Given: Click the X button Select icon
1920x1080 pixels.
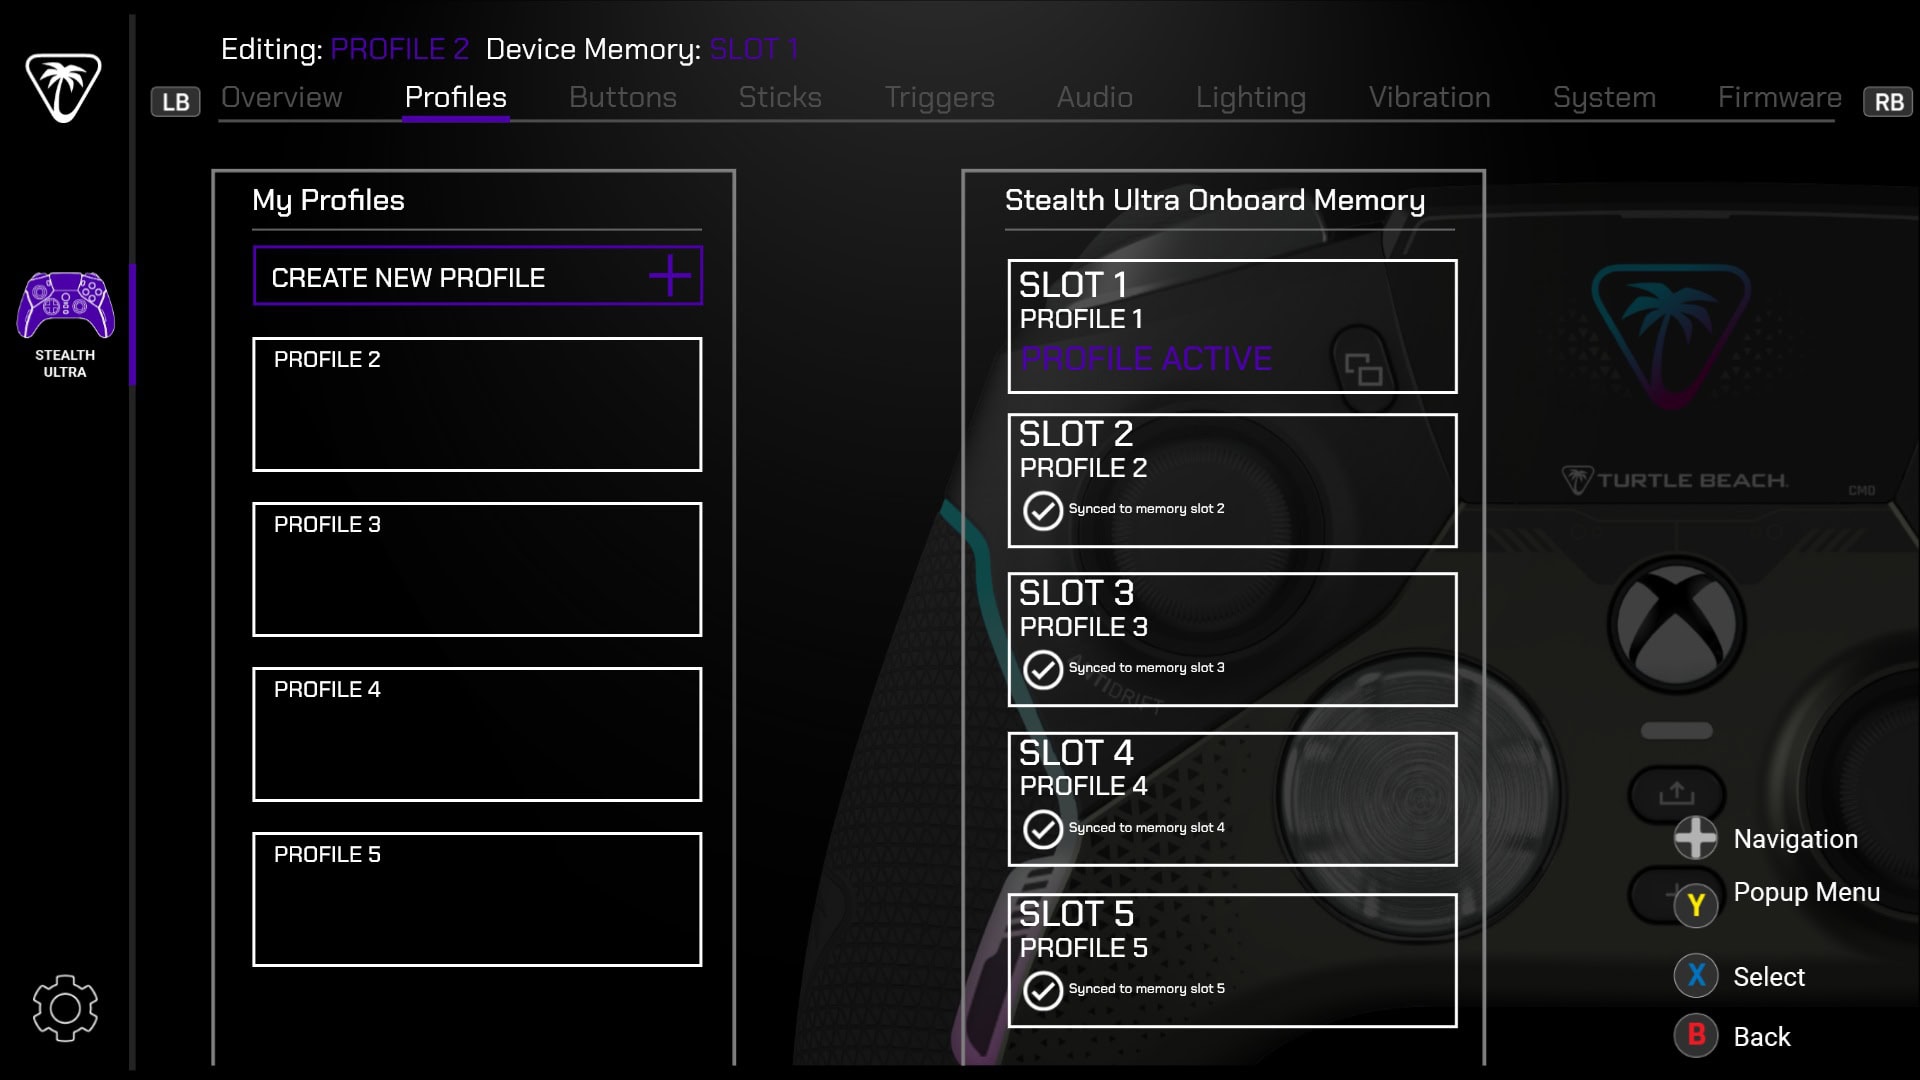Looking at the screenshot, I should click(x=1696, y=975).
